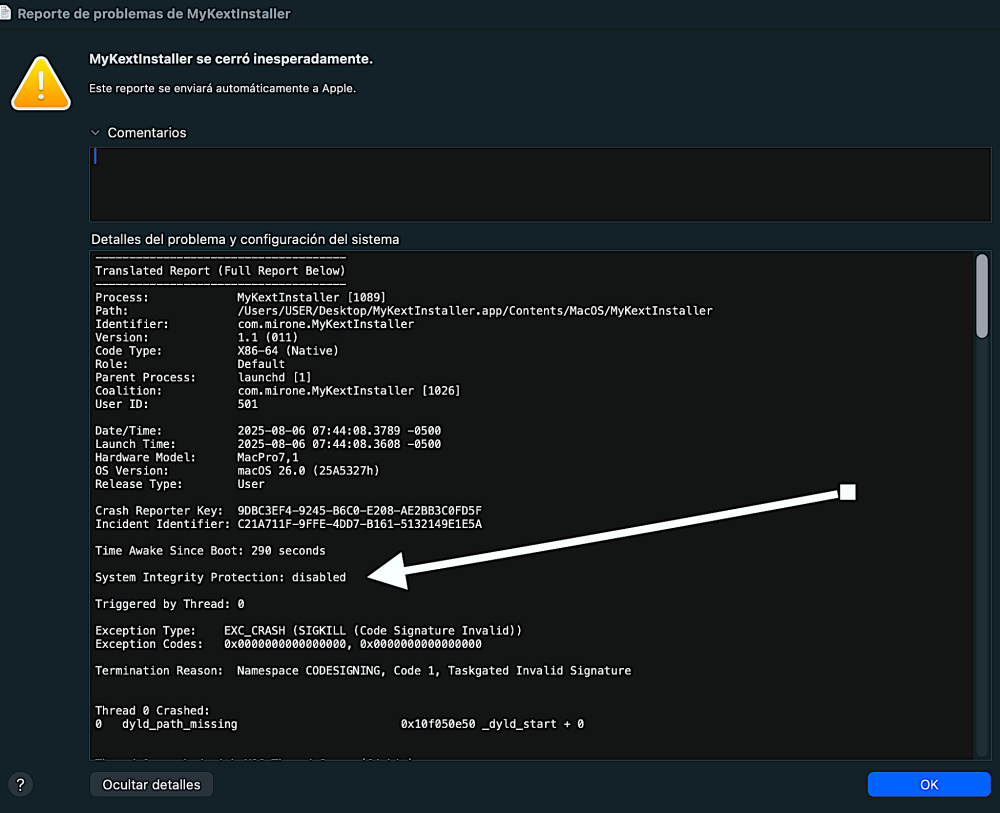1000x813 pixels.
Task: Click Role value 'Default'
Action: tap(261, 364)
